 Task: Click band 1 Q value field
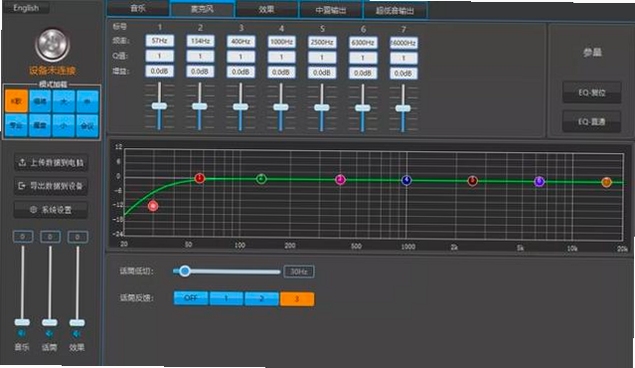pyautogui.click(x=160, y=56)
